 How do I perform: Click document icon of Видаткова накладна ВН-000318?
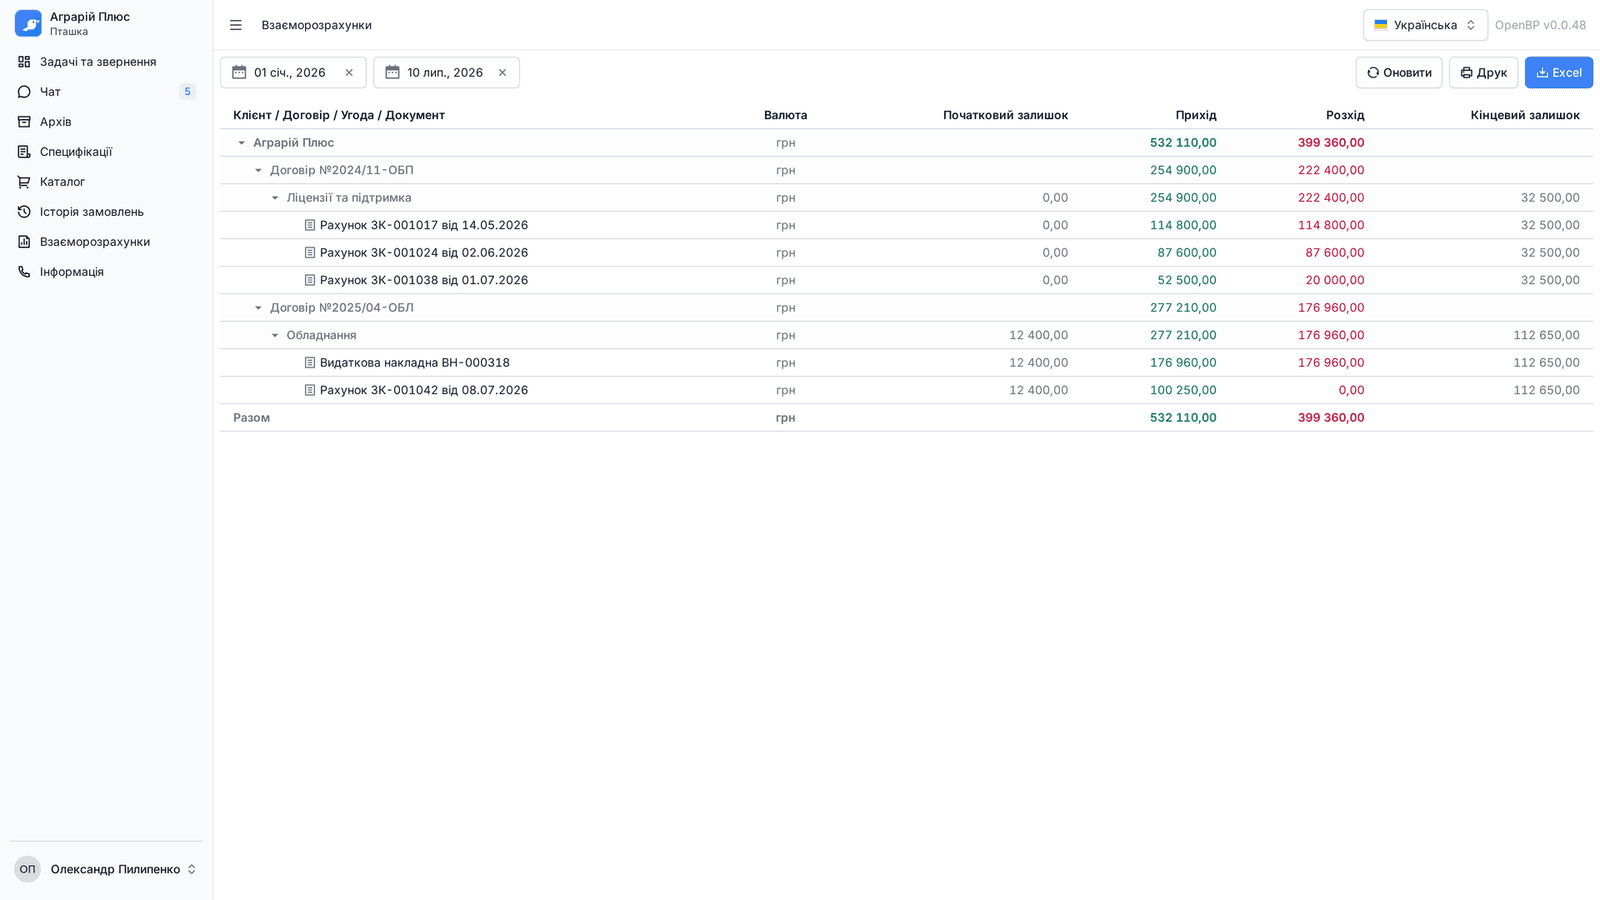pos(310,363)
